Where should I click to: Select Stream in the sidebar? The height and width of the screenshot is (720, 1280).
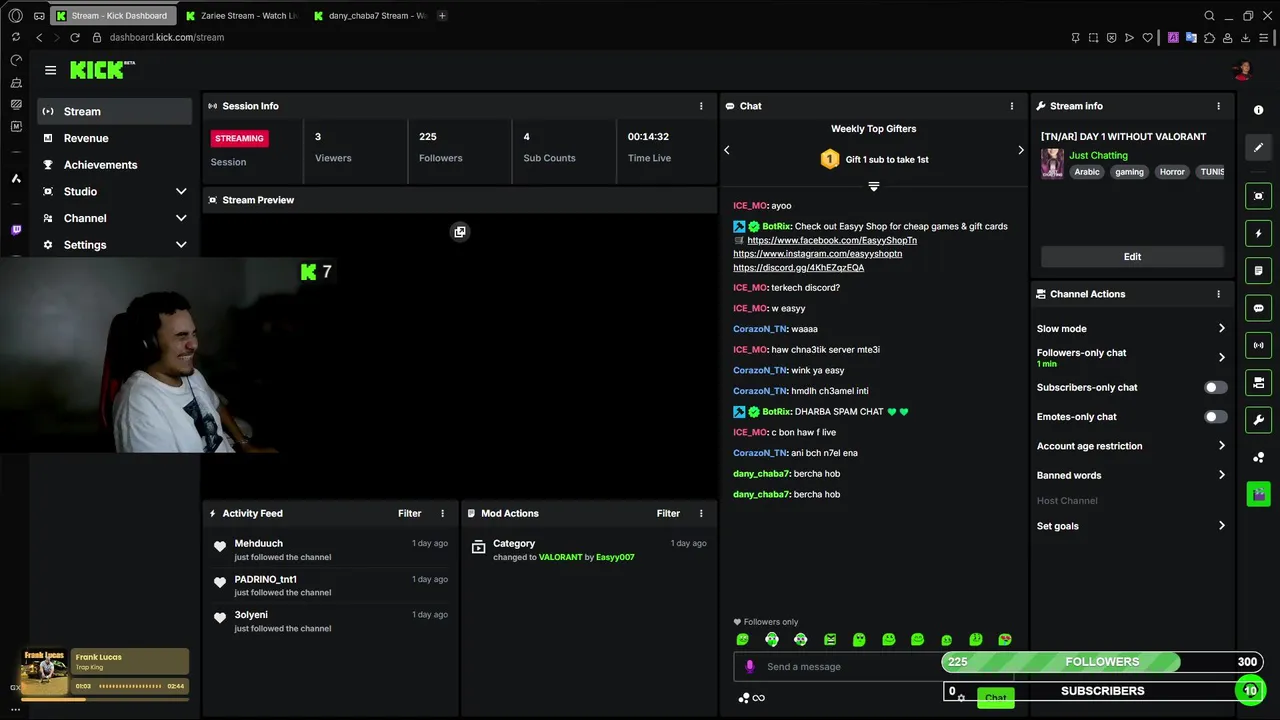coord(115,111)
